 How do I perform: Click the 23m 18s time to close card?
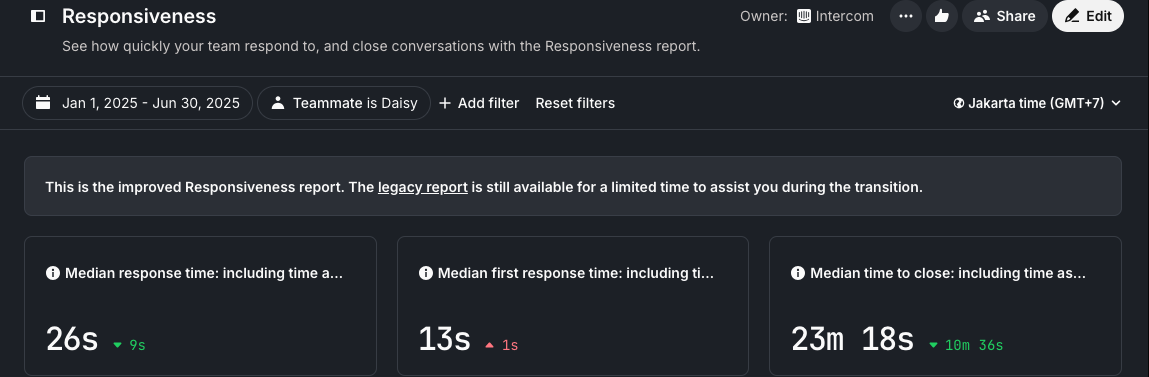tap(945, 306)
